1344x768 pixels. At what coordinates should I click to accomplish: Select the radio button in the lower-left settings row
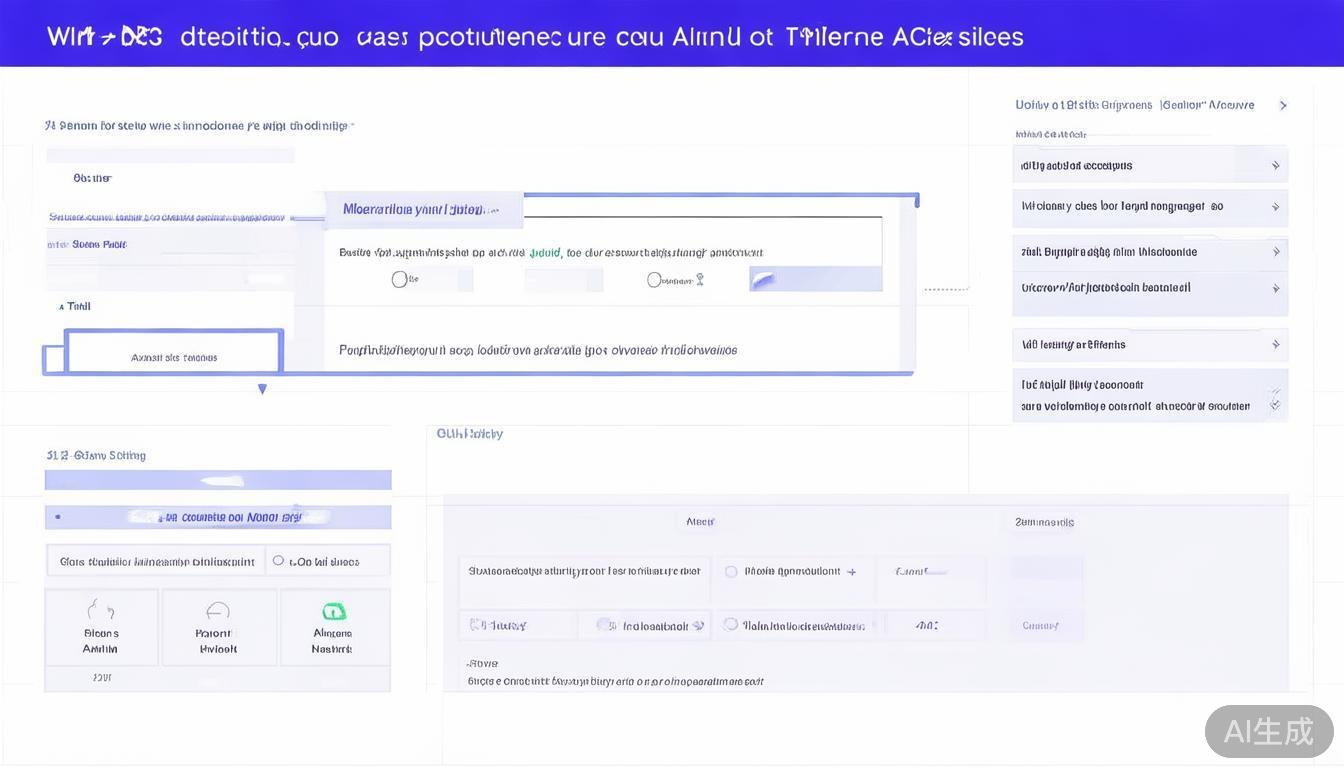[x=278, y=561]
